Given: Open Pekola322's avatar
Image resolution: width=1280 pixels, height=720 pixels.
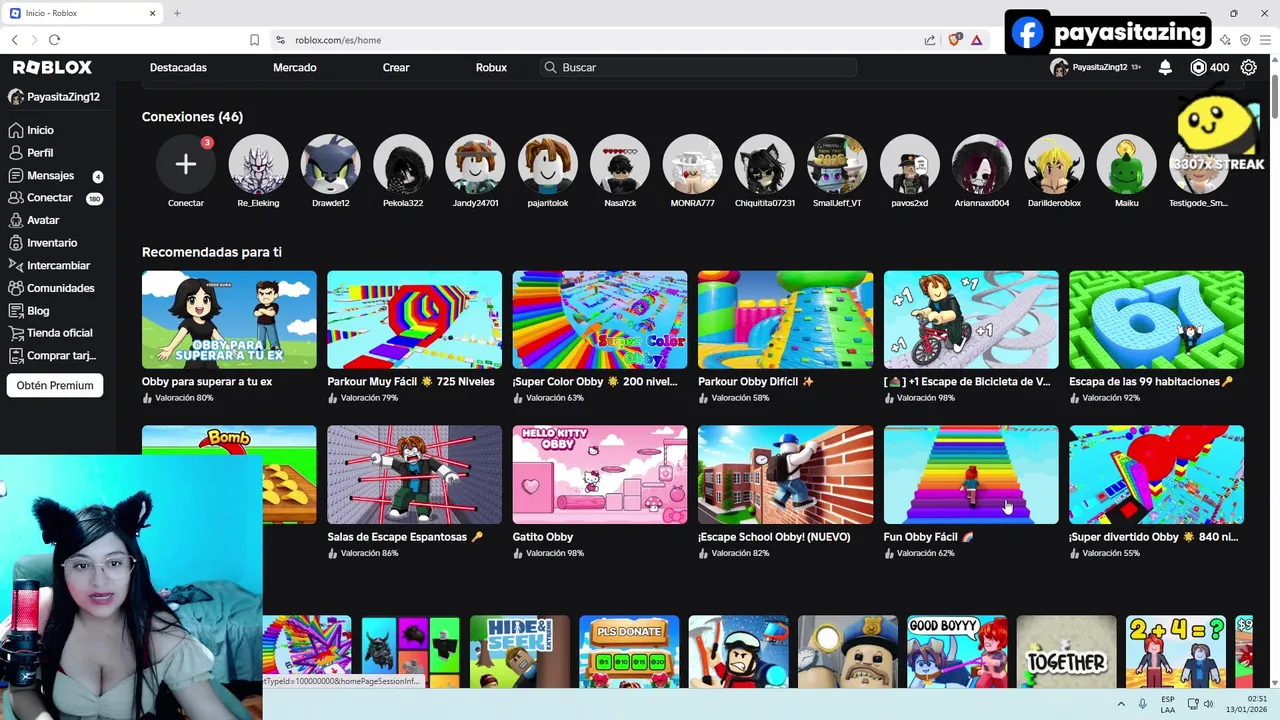Looking at the screenshot, I should 403,164.
